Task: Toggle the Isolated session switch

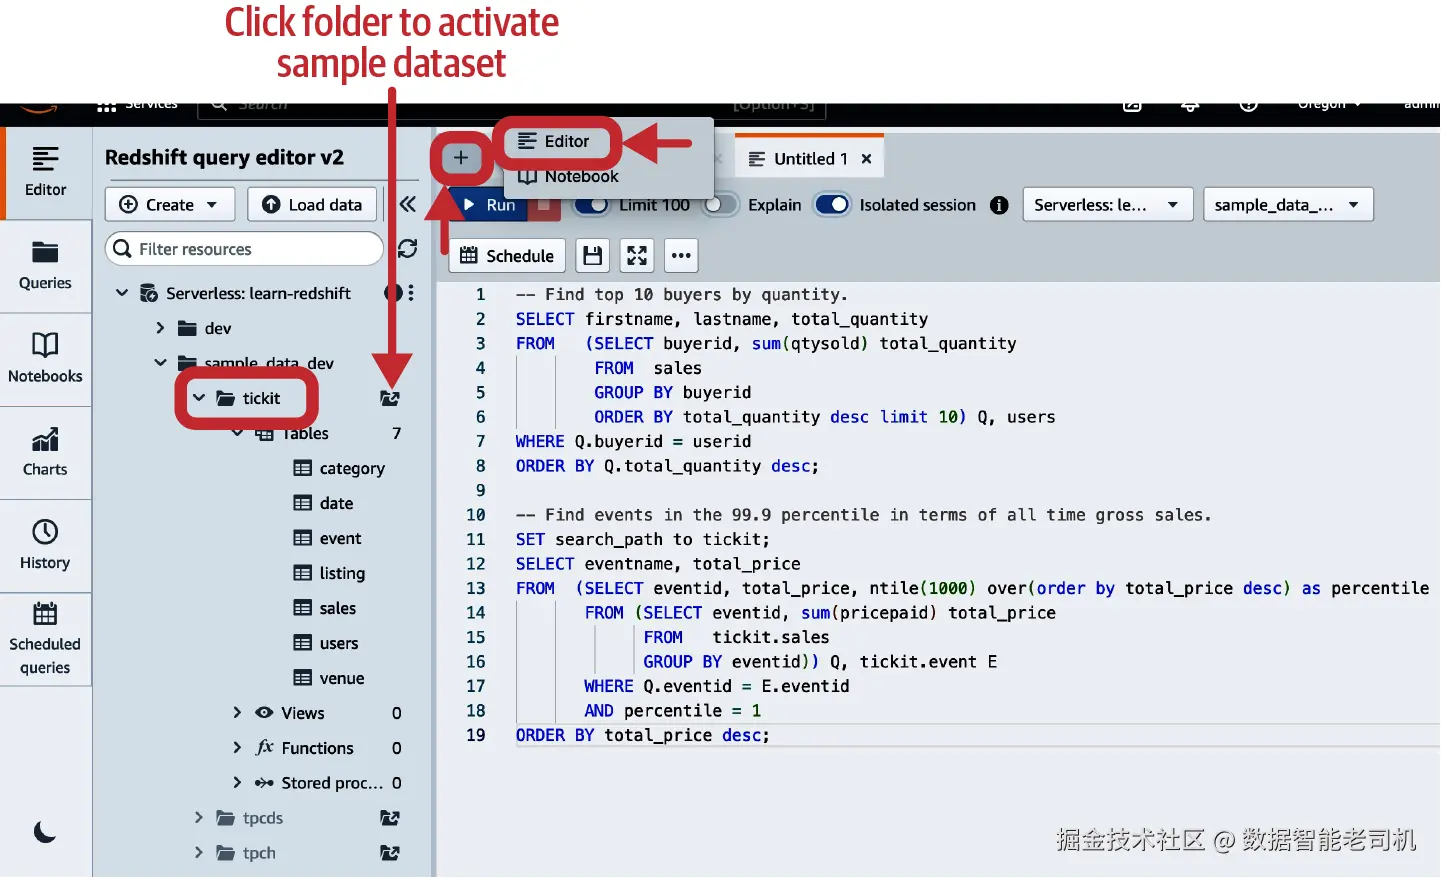Action: pyautogui.click(x=832, y=205)
